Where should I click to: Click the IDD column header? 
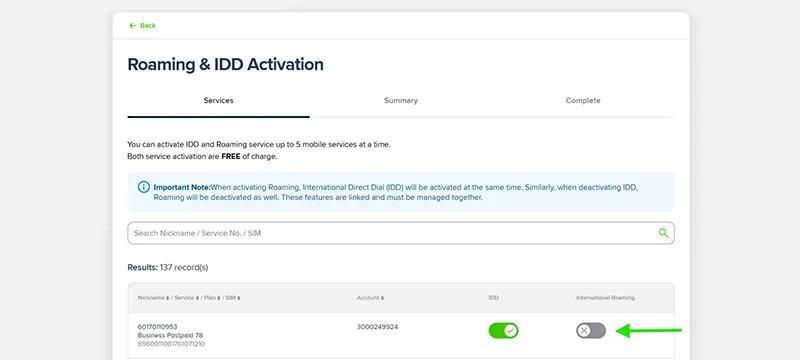point(493,298)
